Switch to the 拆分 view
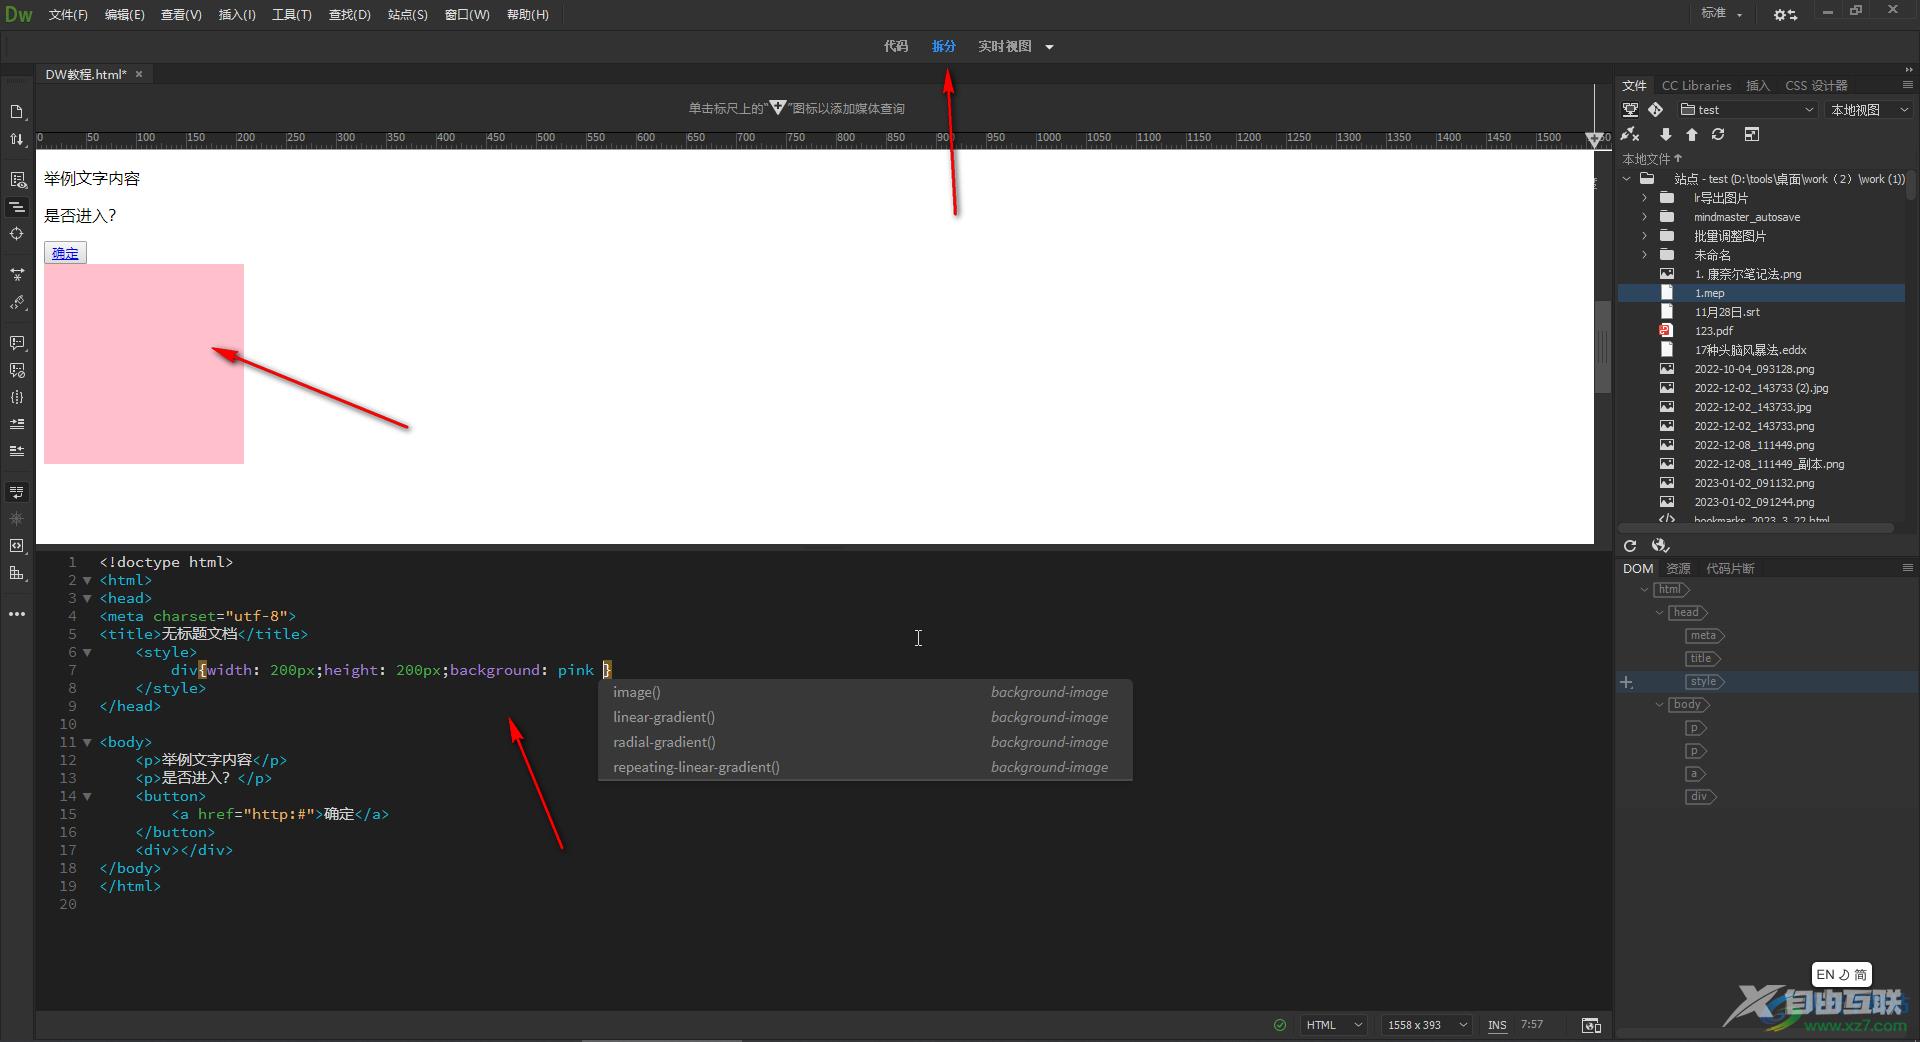Image resolution: width=1920 pixels, height=1042 pixels. coord(944,46)
